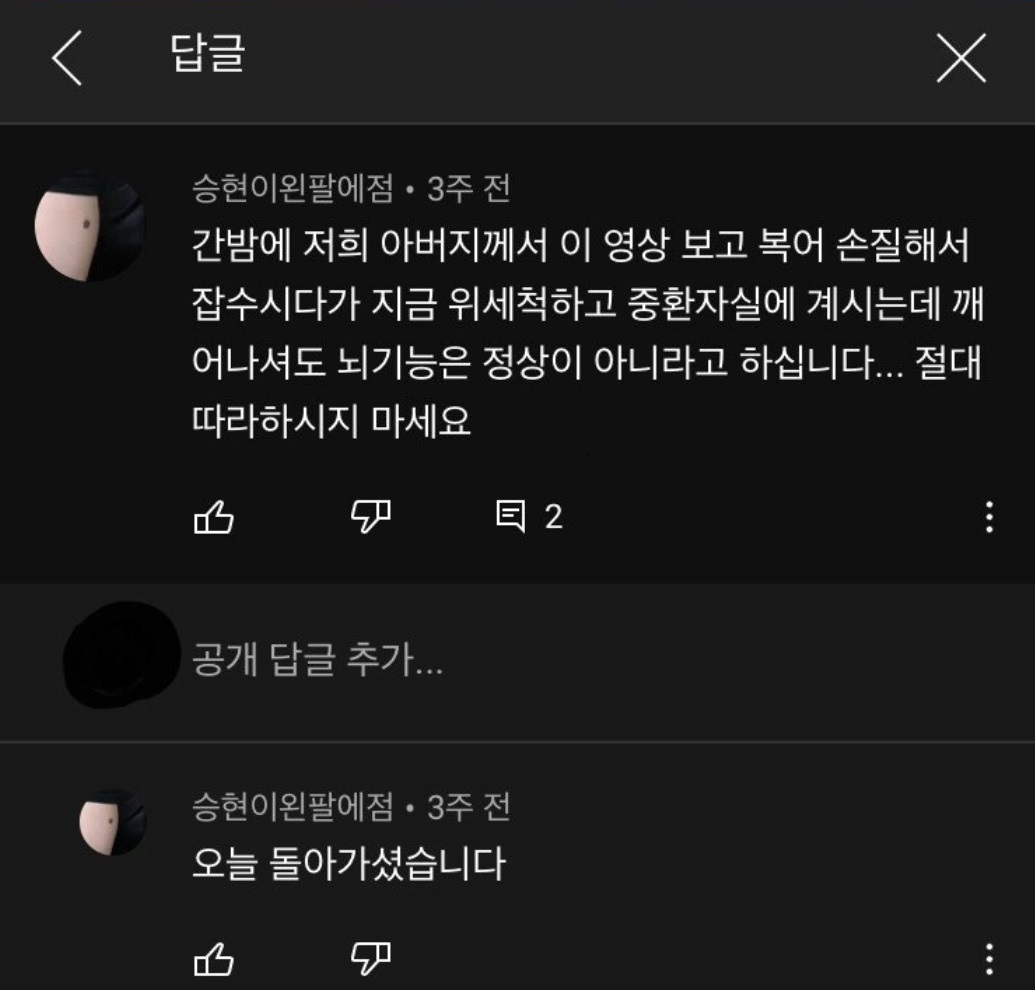
Task: Tap the 3주 전 timestamp on main comment
Action: (469, 189)
